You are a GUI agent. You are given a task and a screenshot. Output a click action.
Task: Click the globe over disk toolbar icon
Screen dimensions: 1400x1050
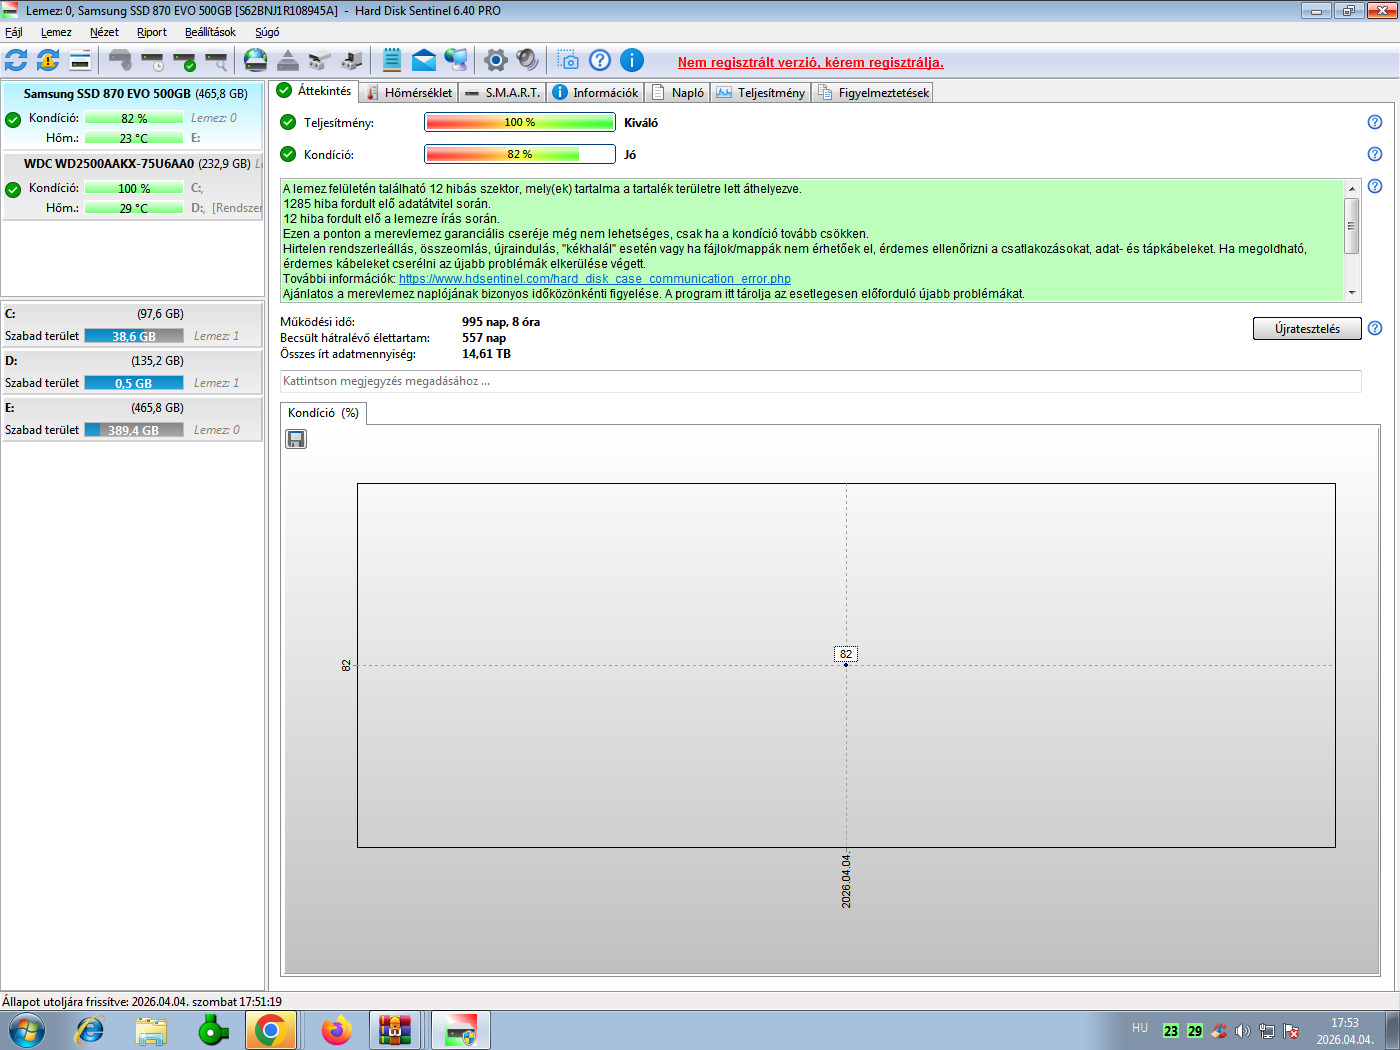[256, 60]
